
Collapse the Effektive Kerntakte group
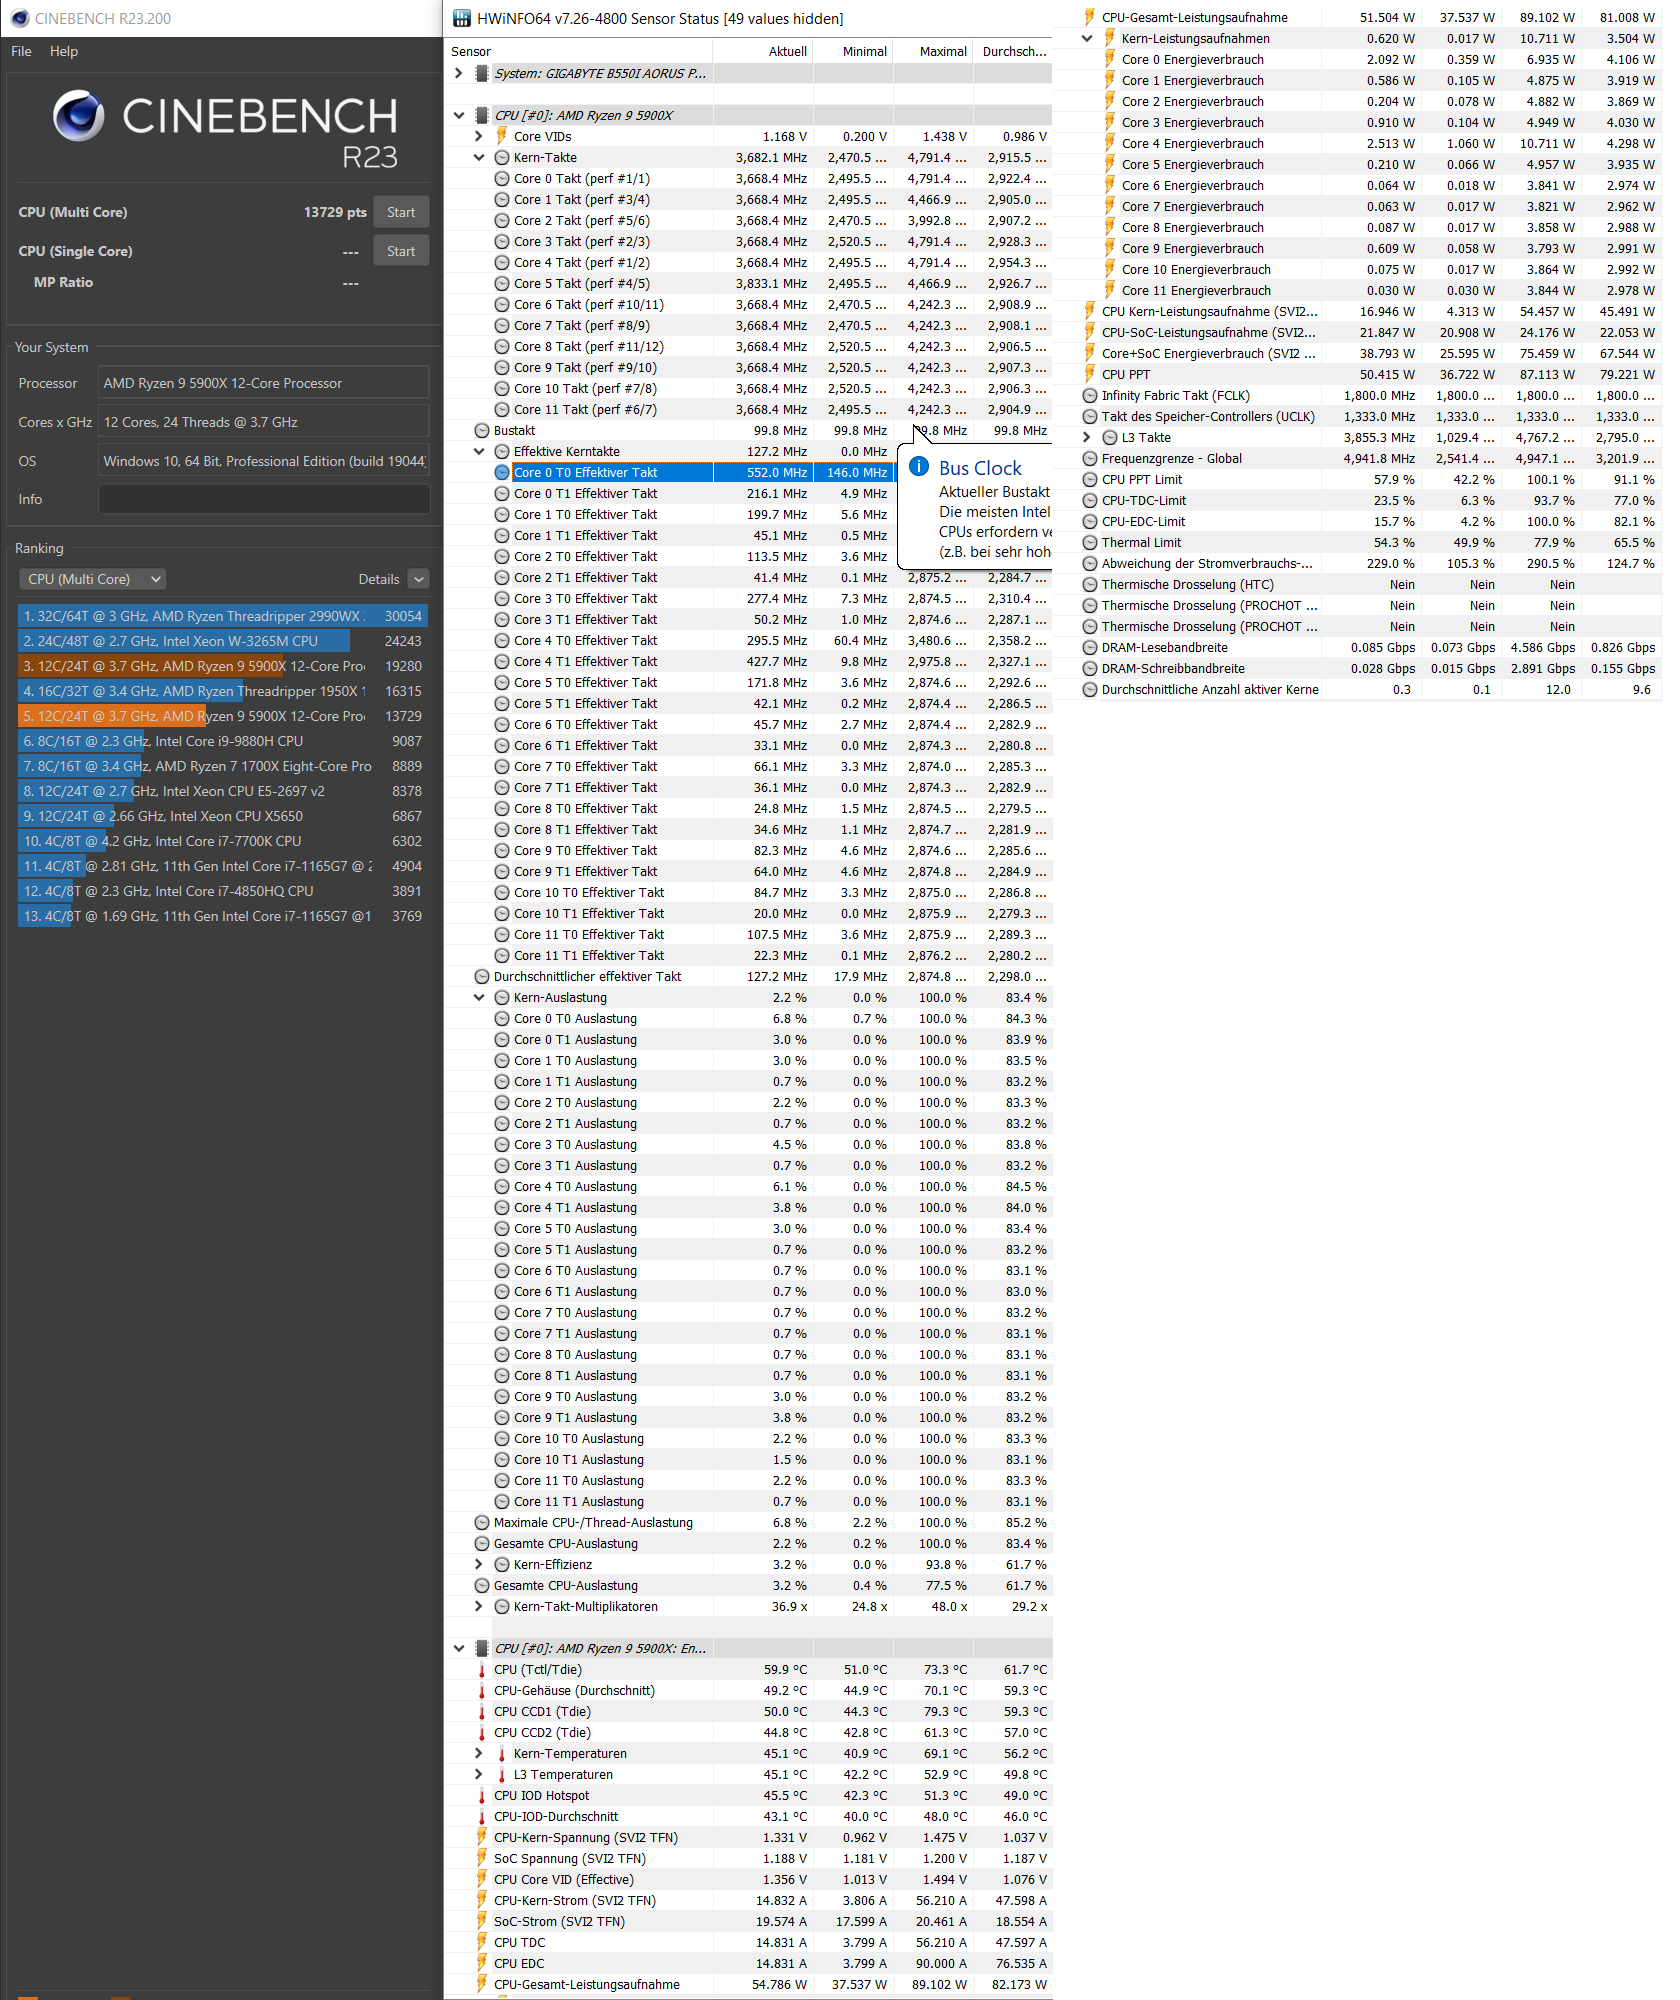click(478, 451)
